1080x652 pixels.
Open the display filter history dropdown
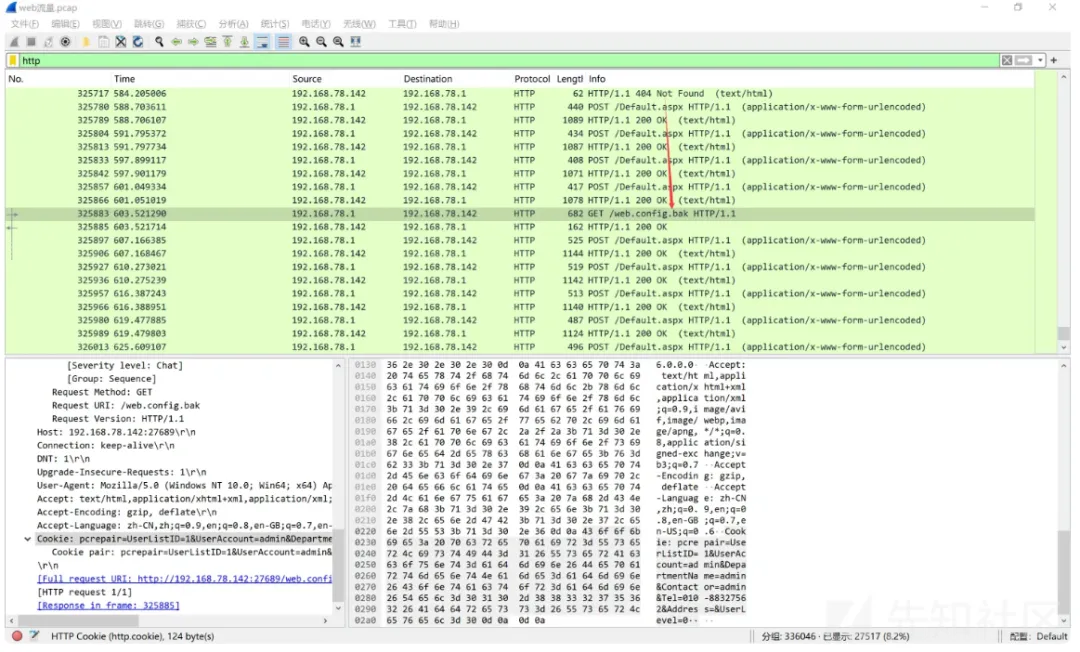coord(1040,61)
